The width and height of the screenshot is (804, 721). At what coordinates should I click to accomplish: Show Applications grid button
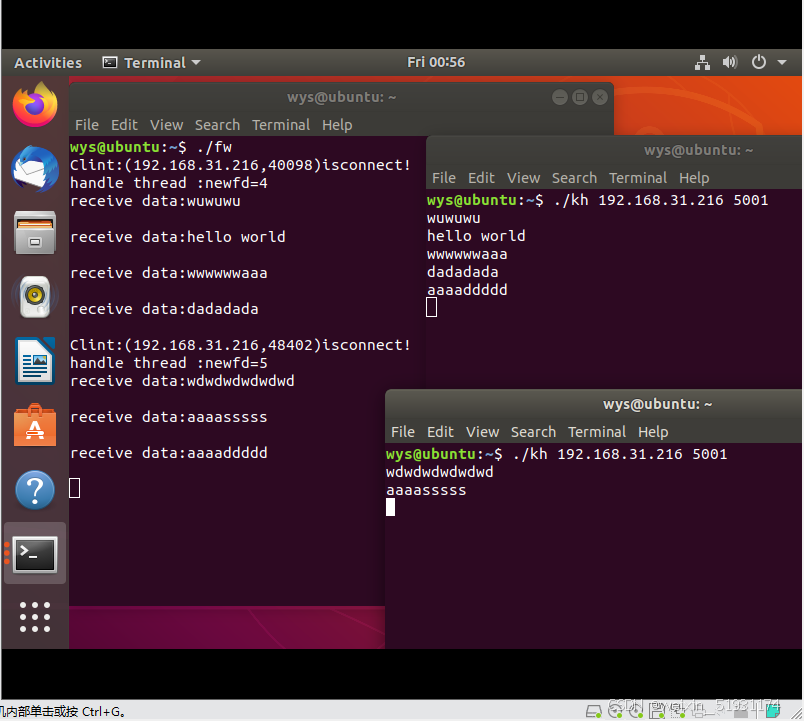point(35,617)
